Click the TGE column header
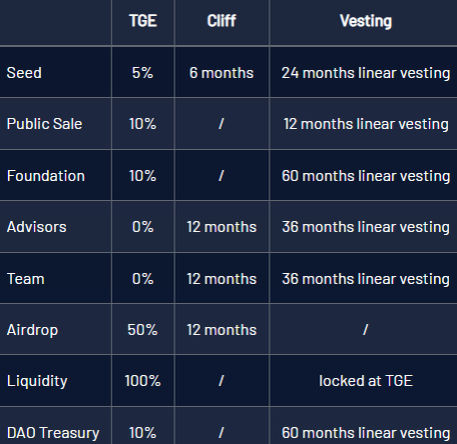Screen dimensions: 457x444 tap(143, 21)
